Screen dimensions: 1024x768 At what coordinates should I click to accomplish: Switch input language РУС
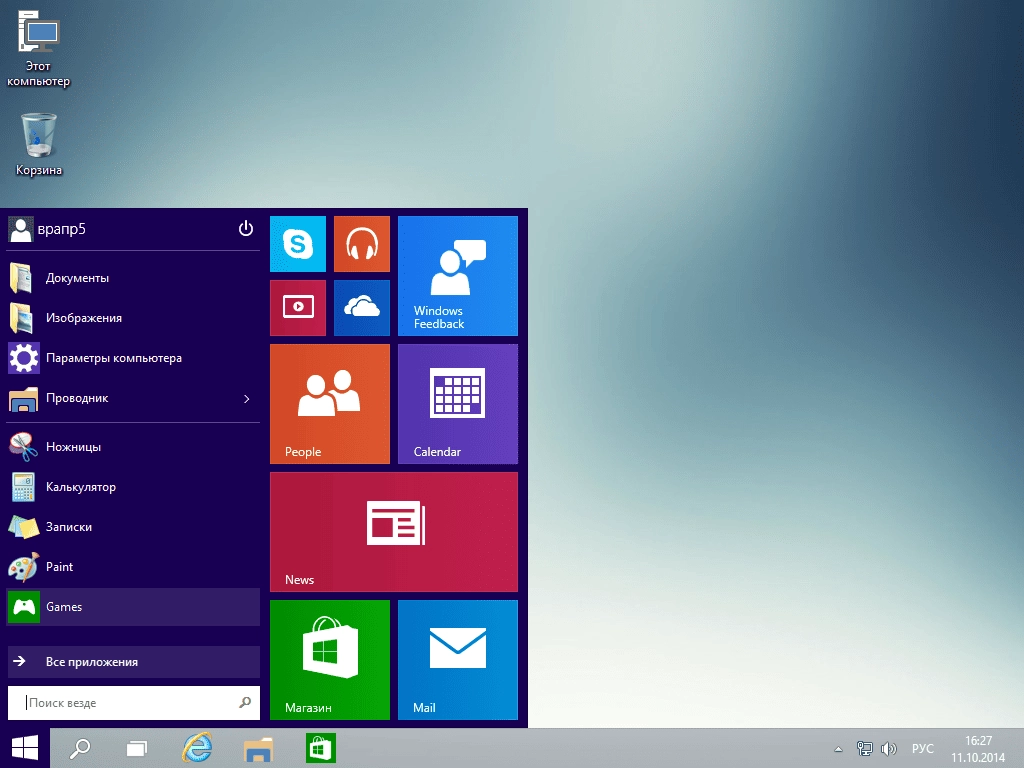[x=923, y=748]
